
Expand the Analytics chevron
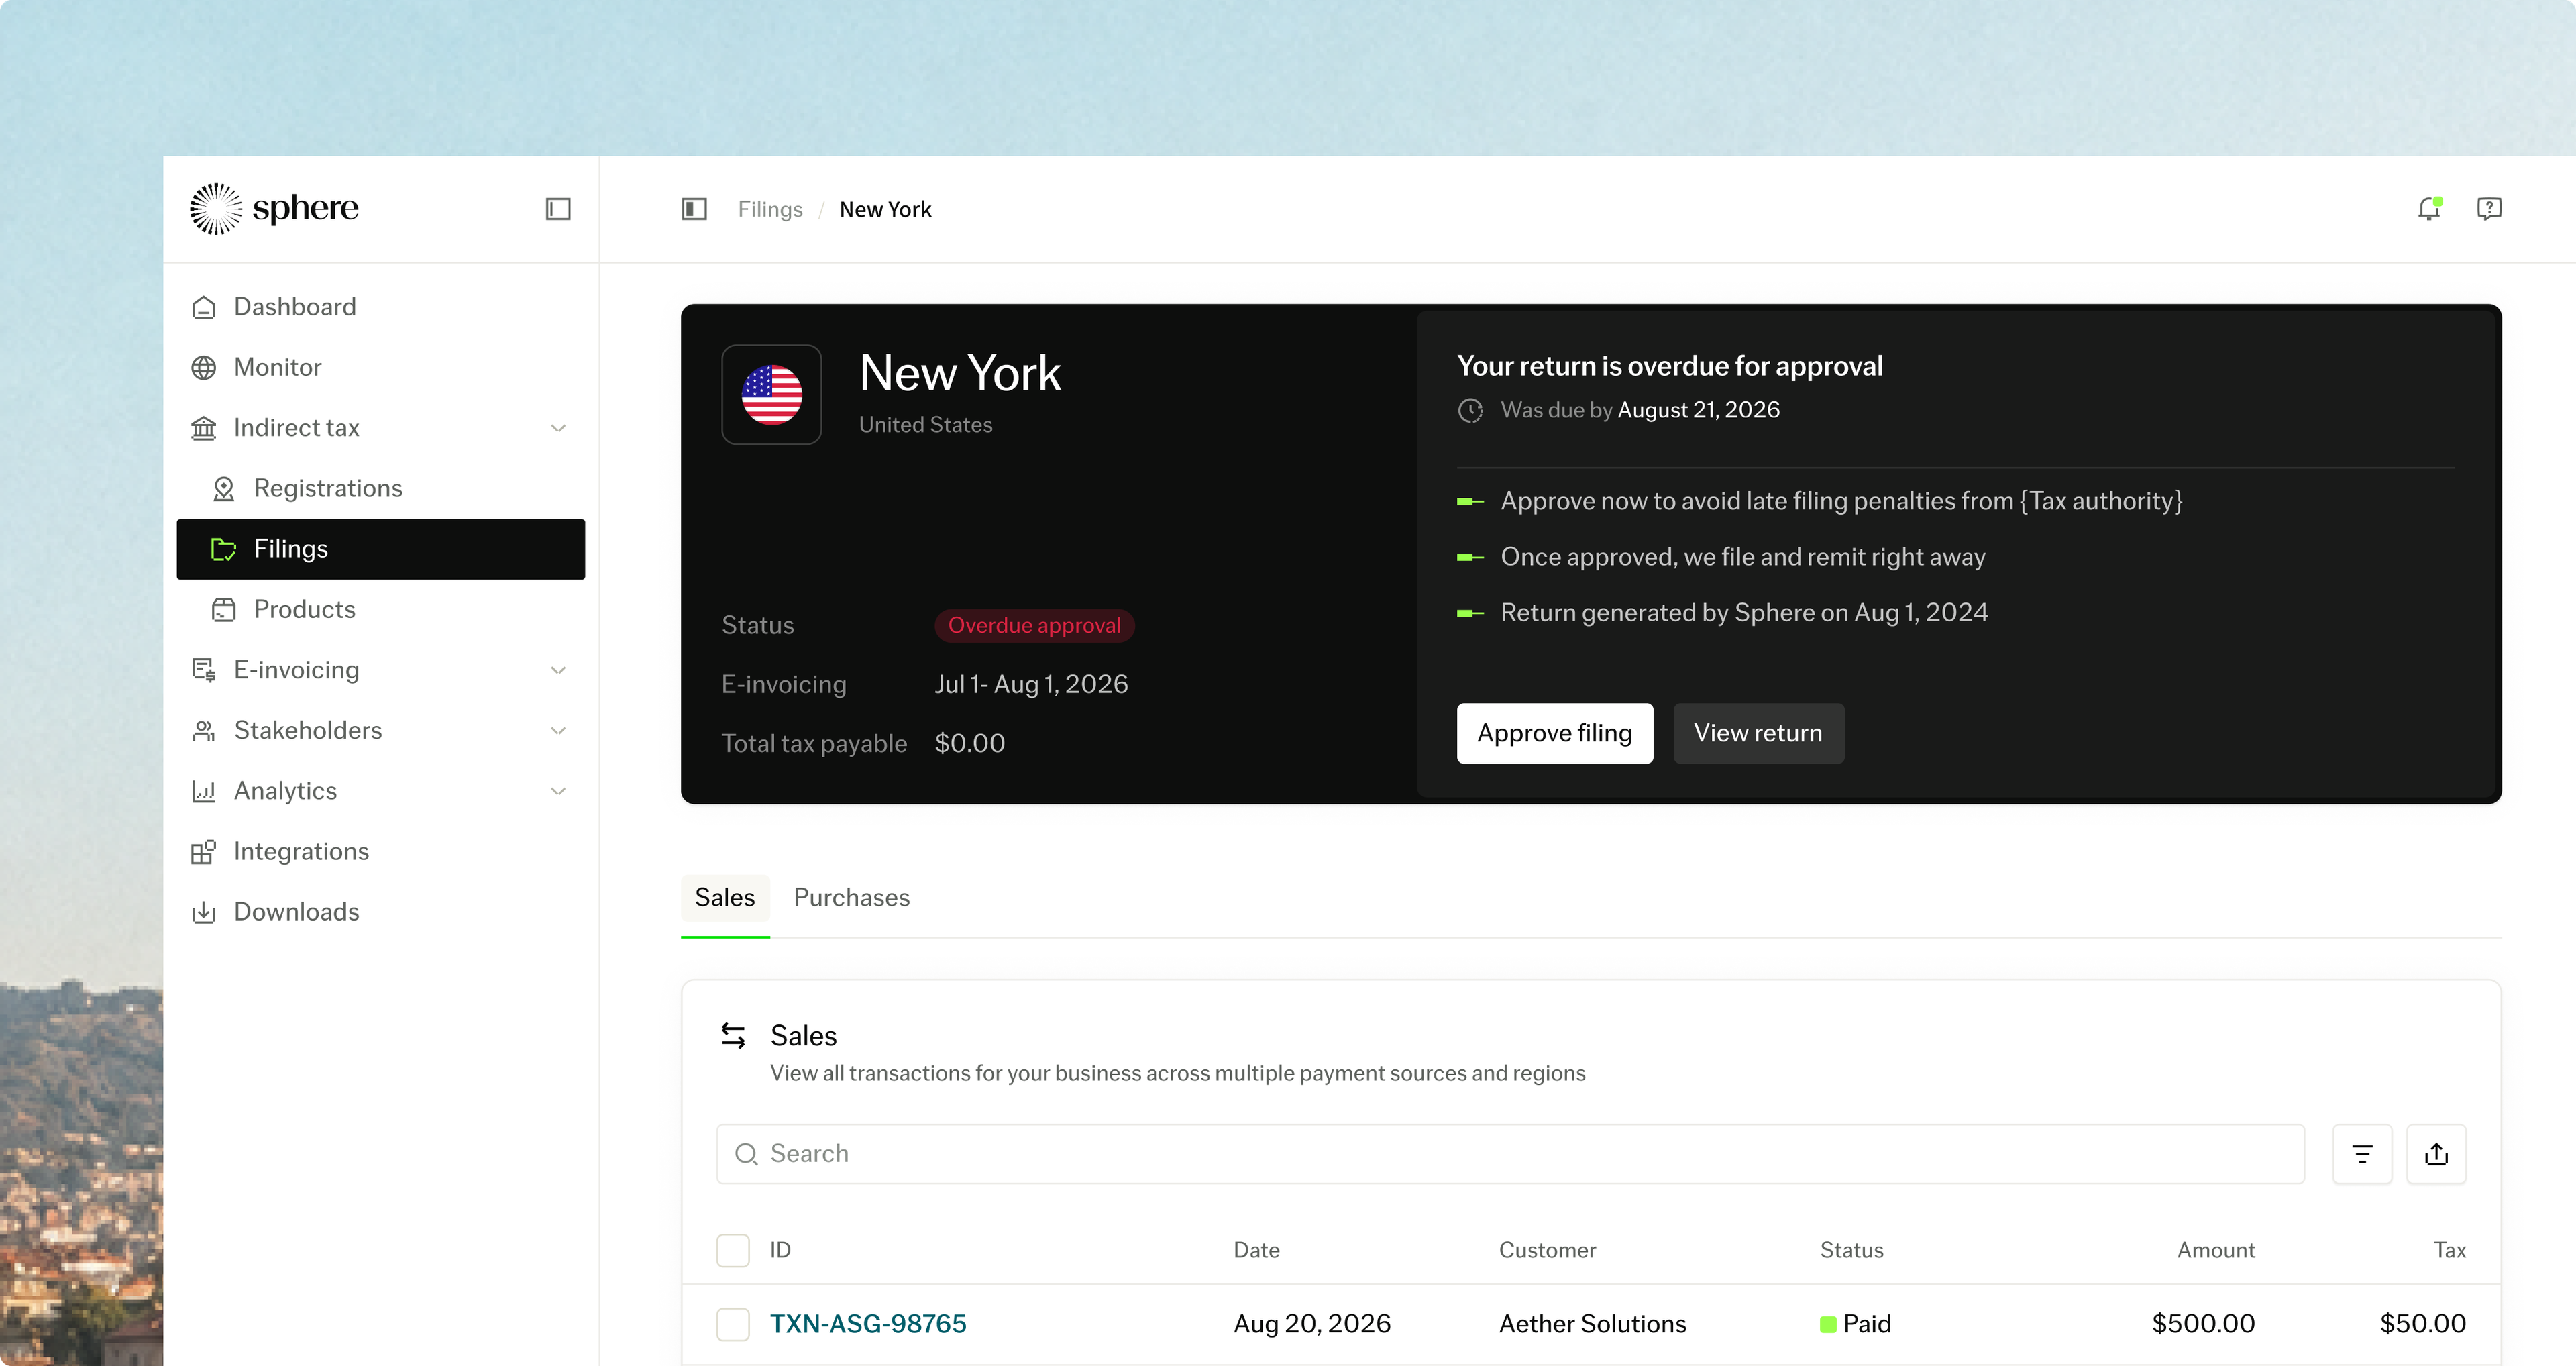(558, 791)
